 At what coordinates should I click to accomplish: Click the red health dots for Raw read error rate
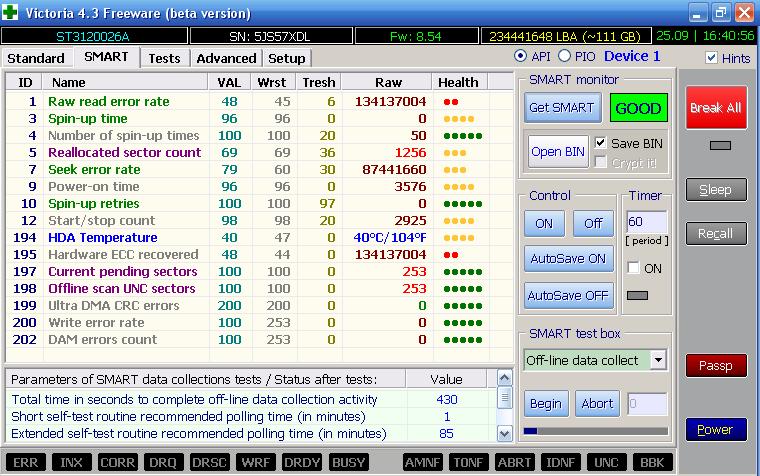pyautogui.click(x=451, y=102)
